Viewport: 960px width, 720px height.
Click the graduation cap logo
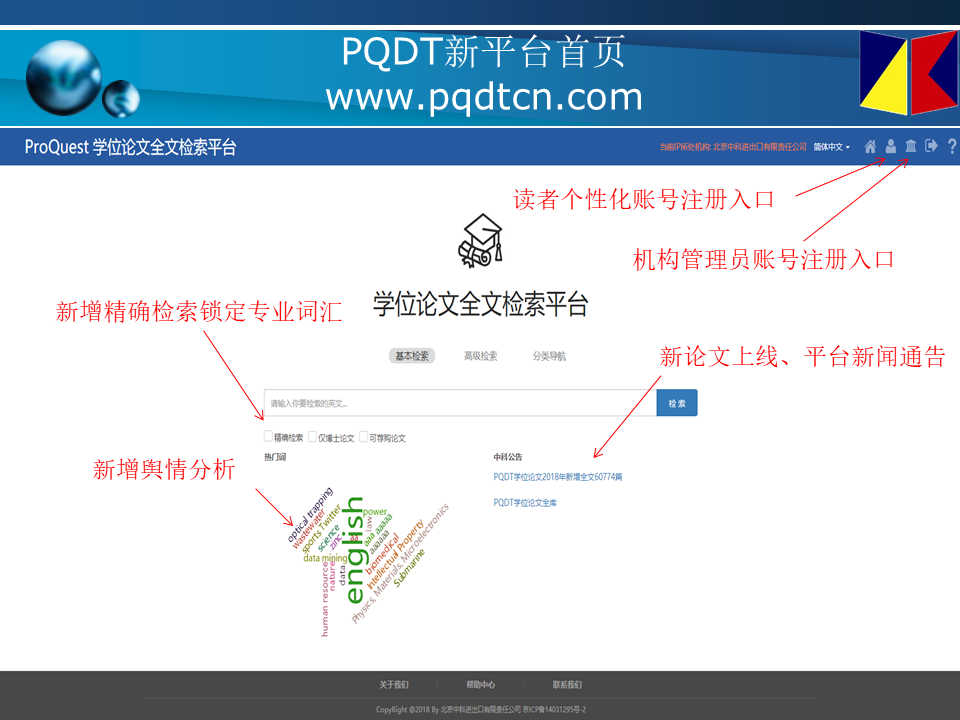(480, 241)
